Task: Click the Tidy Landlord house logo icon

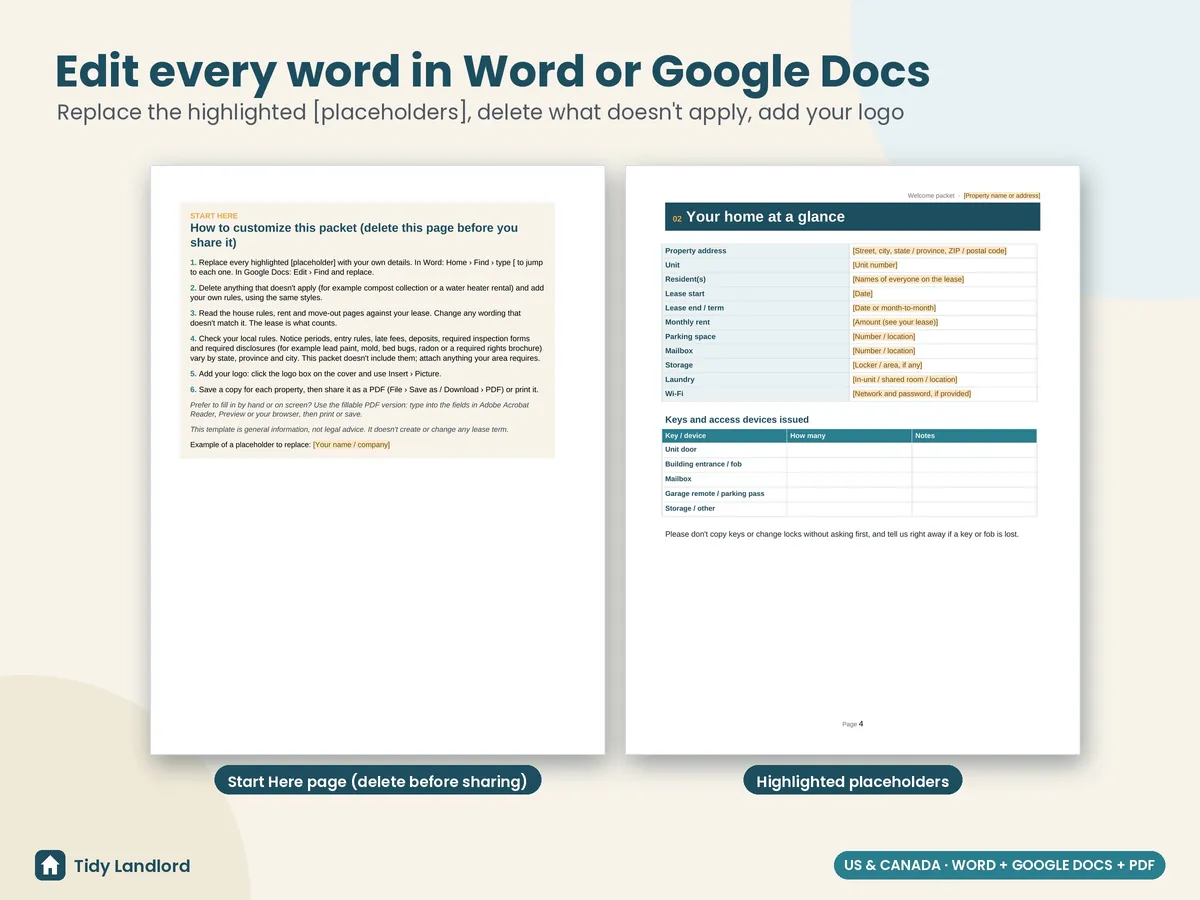Action: [x=50, y=865]
